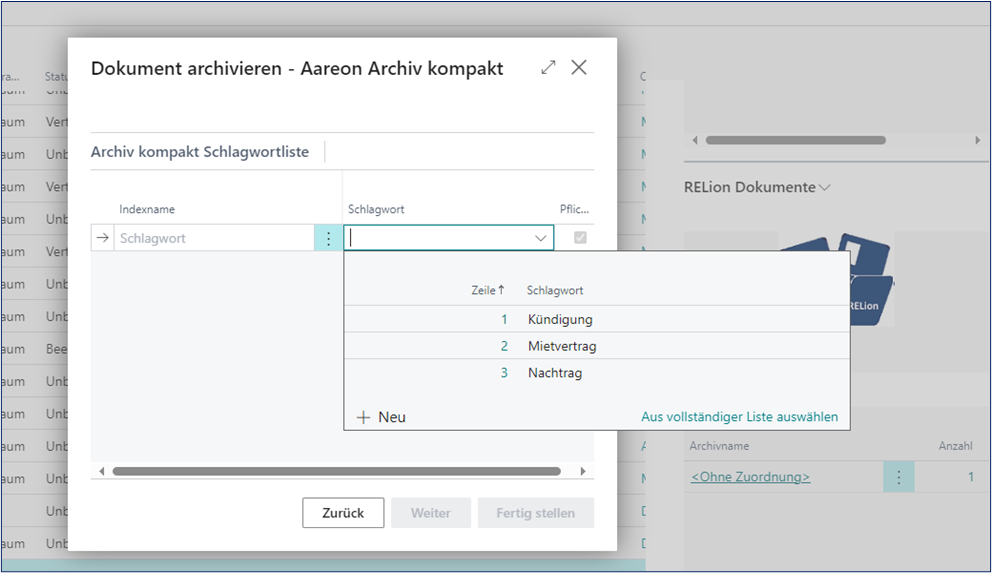The image size is (992, 573).
Task: Close the Dokument archivieren dialog
Action: click(579, 67)
